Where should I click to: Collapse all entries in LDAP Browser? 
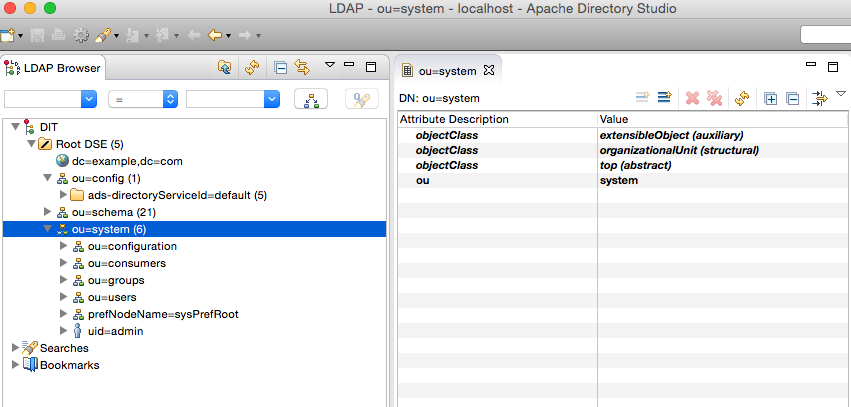click(280, 68)
